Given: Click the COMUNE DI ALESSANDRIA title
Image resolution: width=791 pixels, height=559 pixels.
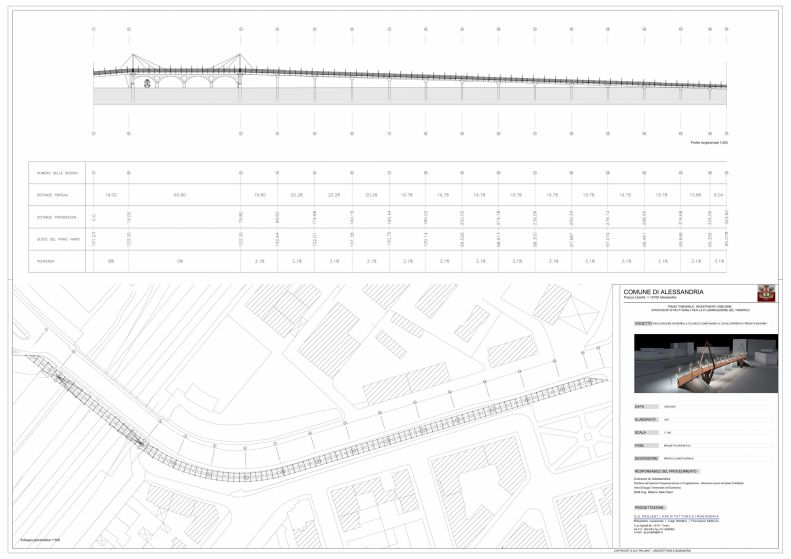Looking at the screenshot, I should click(663, 292).
